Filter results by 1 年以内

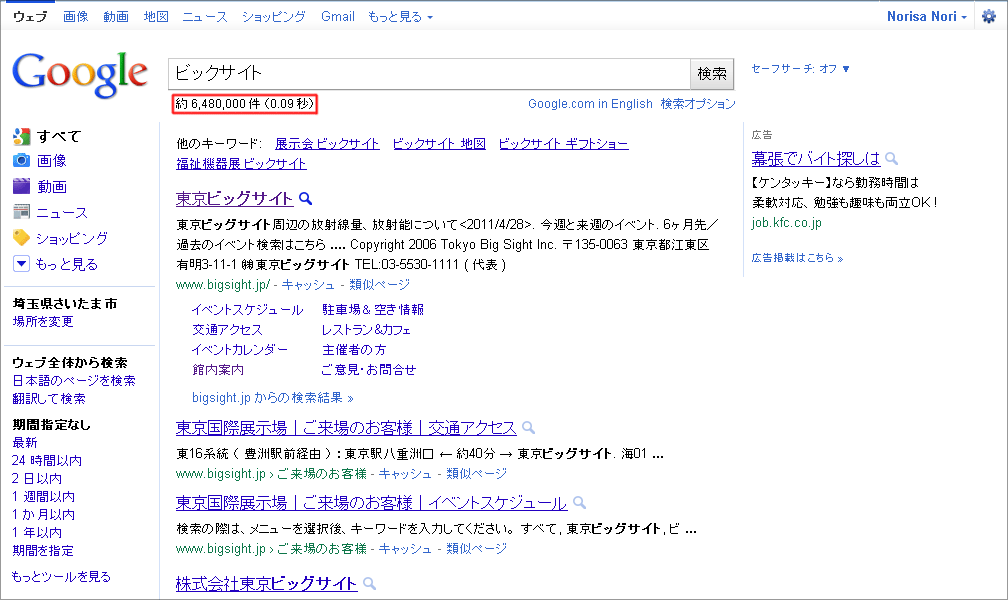37,532
